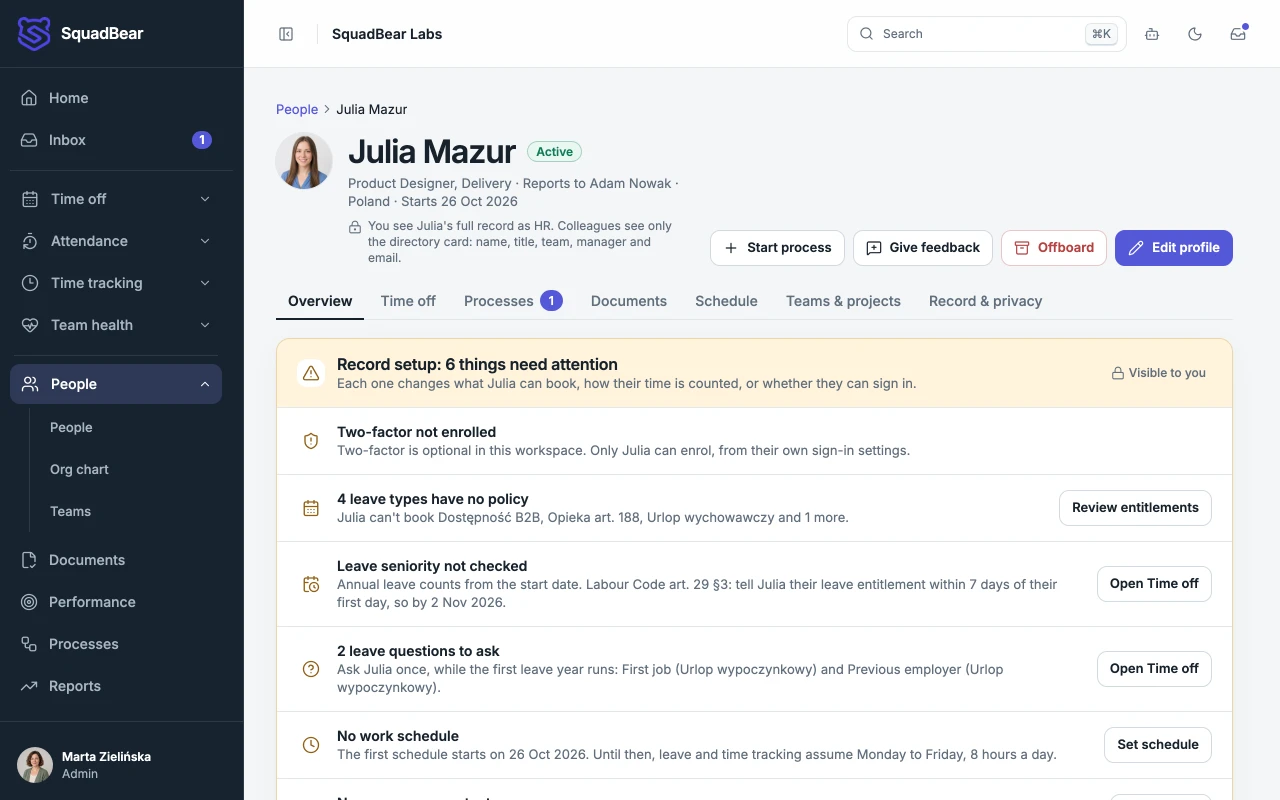Click the SquadBear logo icon

pos(34,34)
